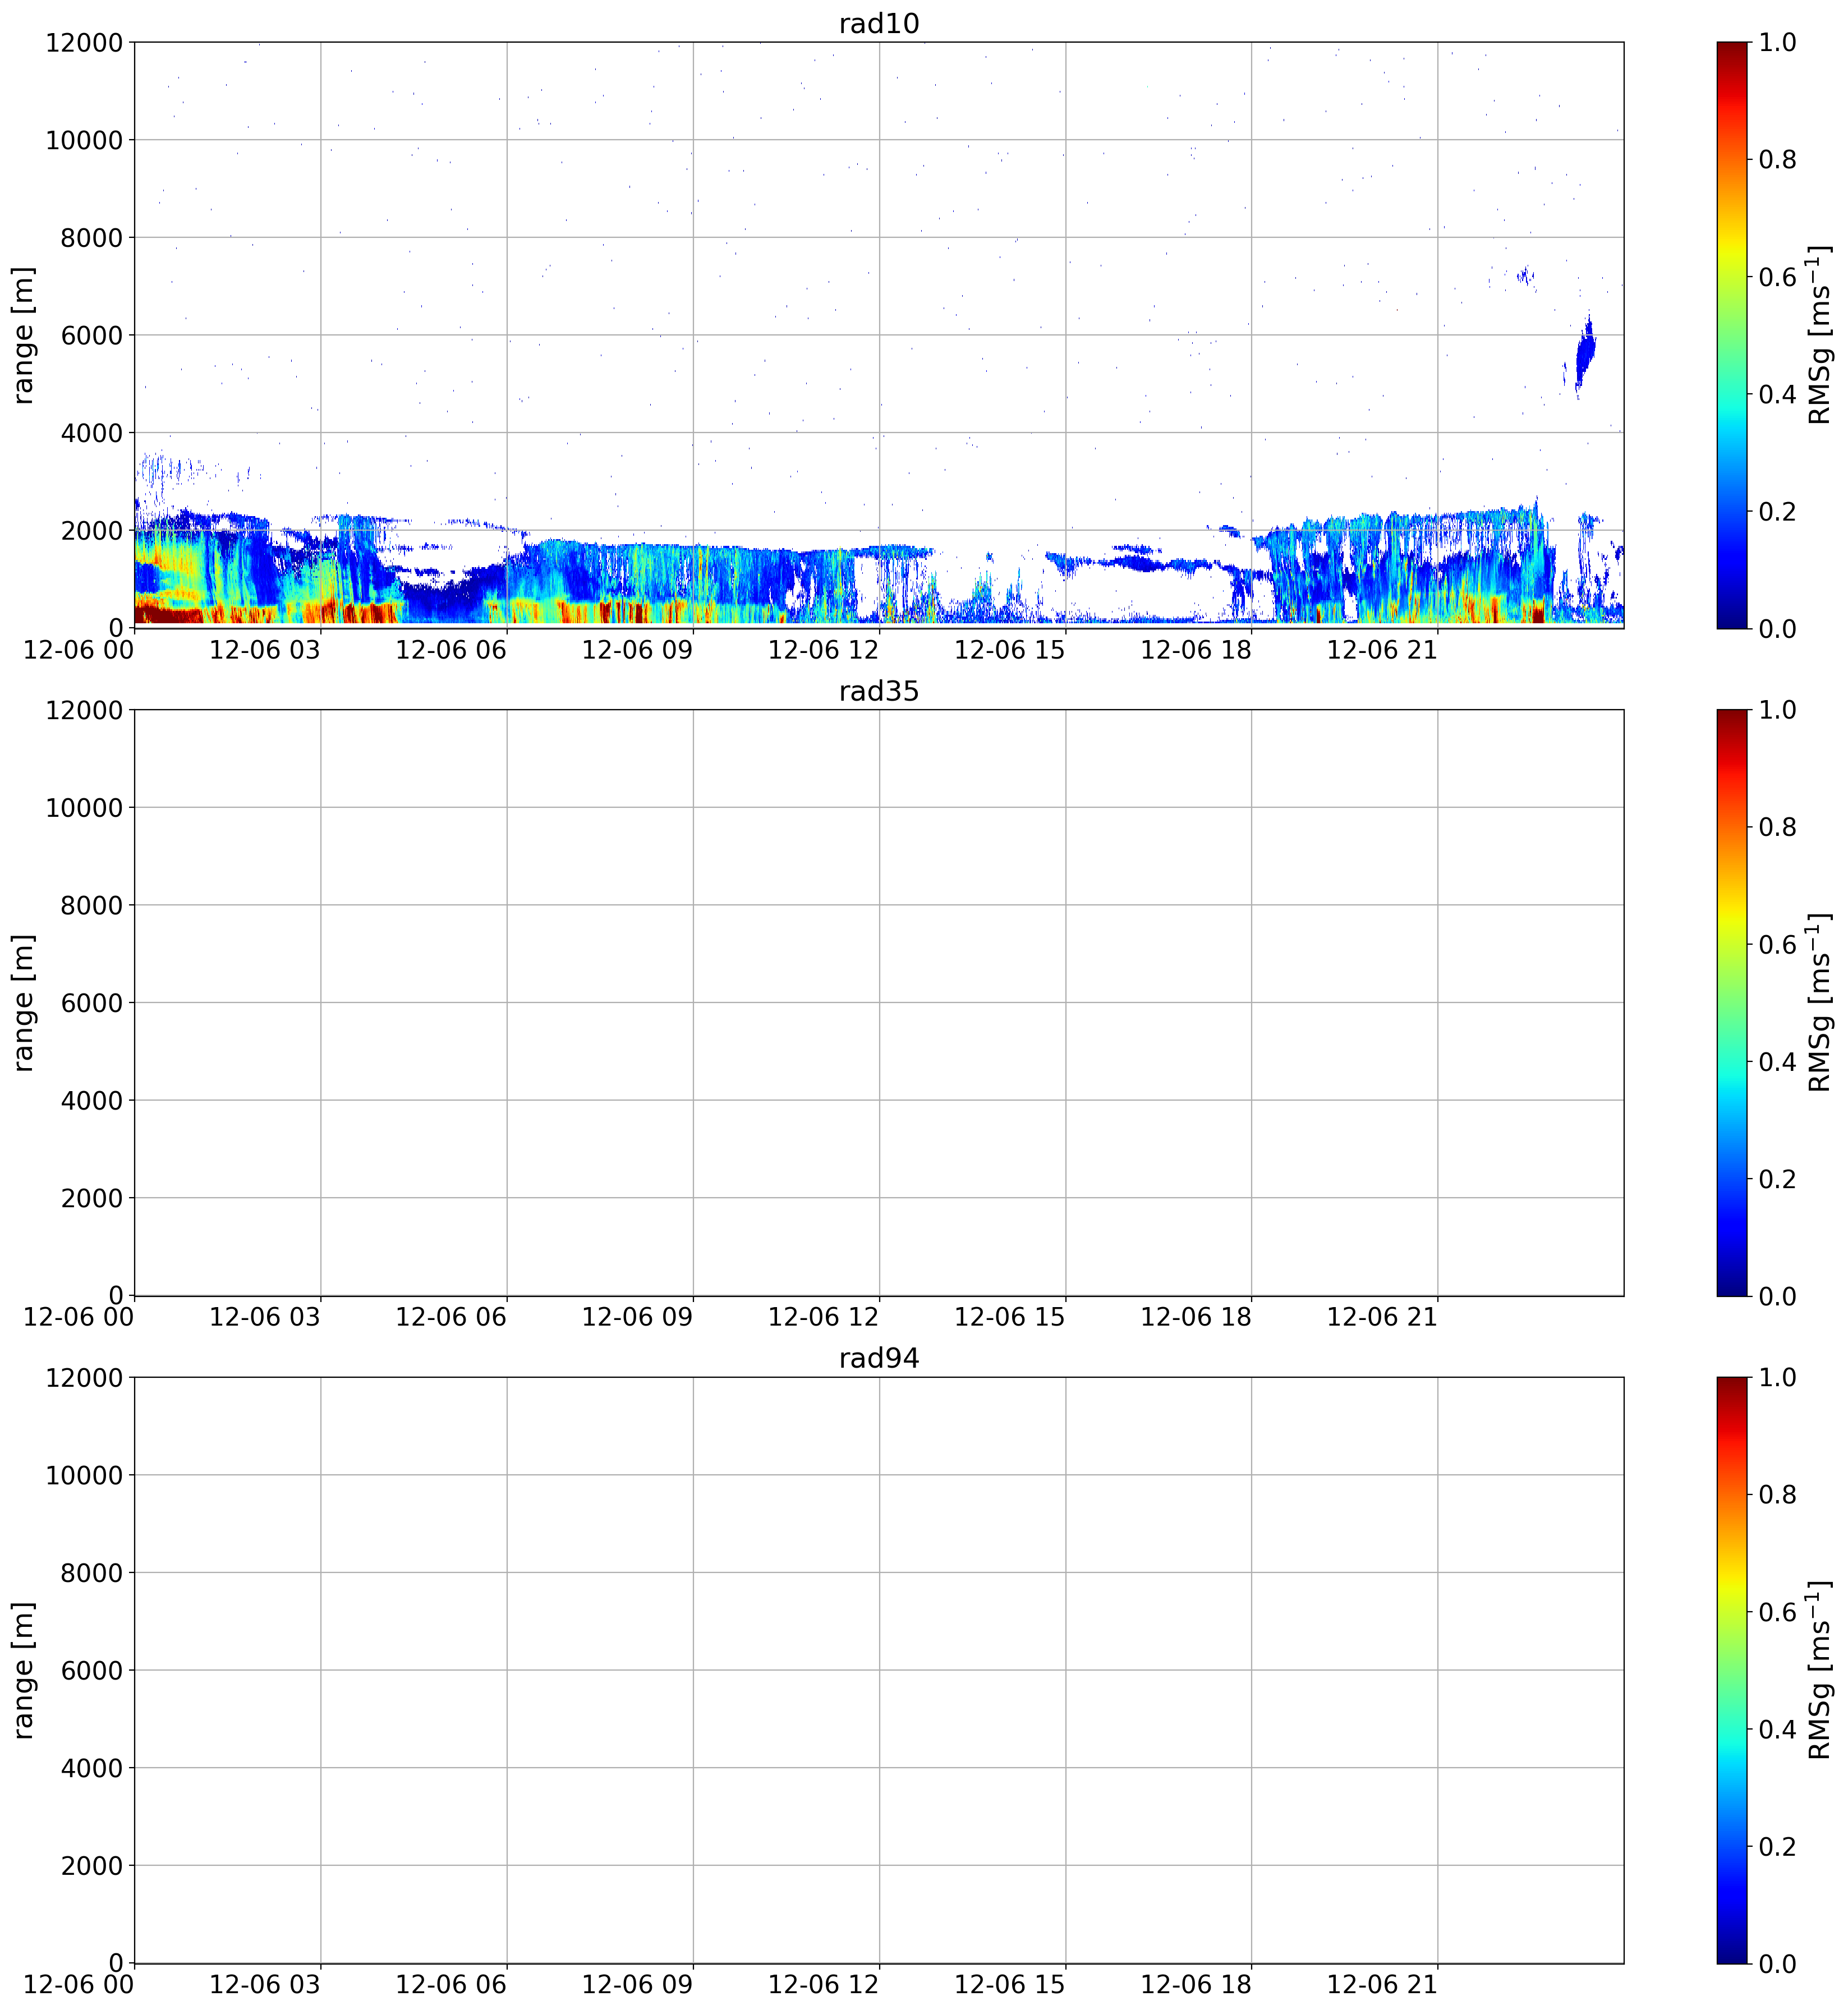Click the 12-06 21 tick under rad10
The width and height of the screenshot is (1848, 2010).
click(x=1382, y=650)
